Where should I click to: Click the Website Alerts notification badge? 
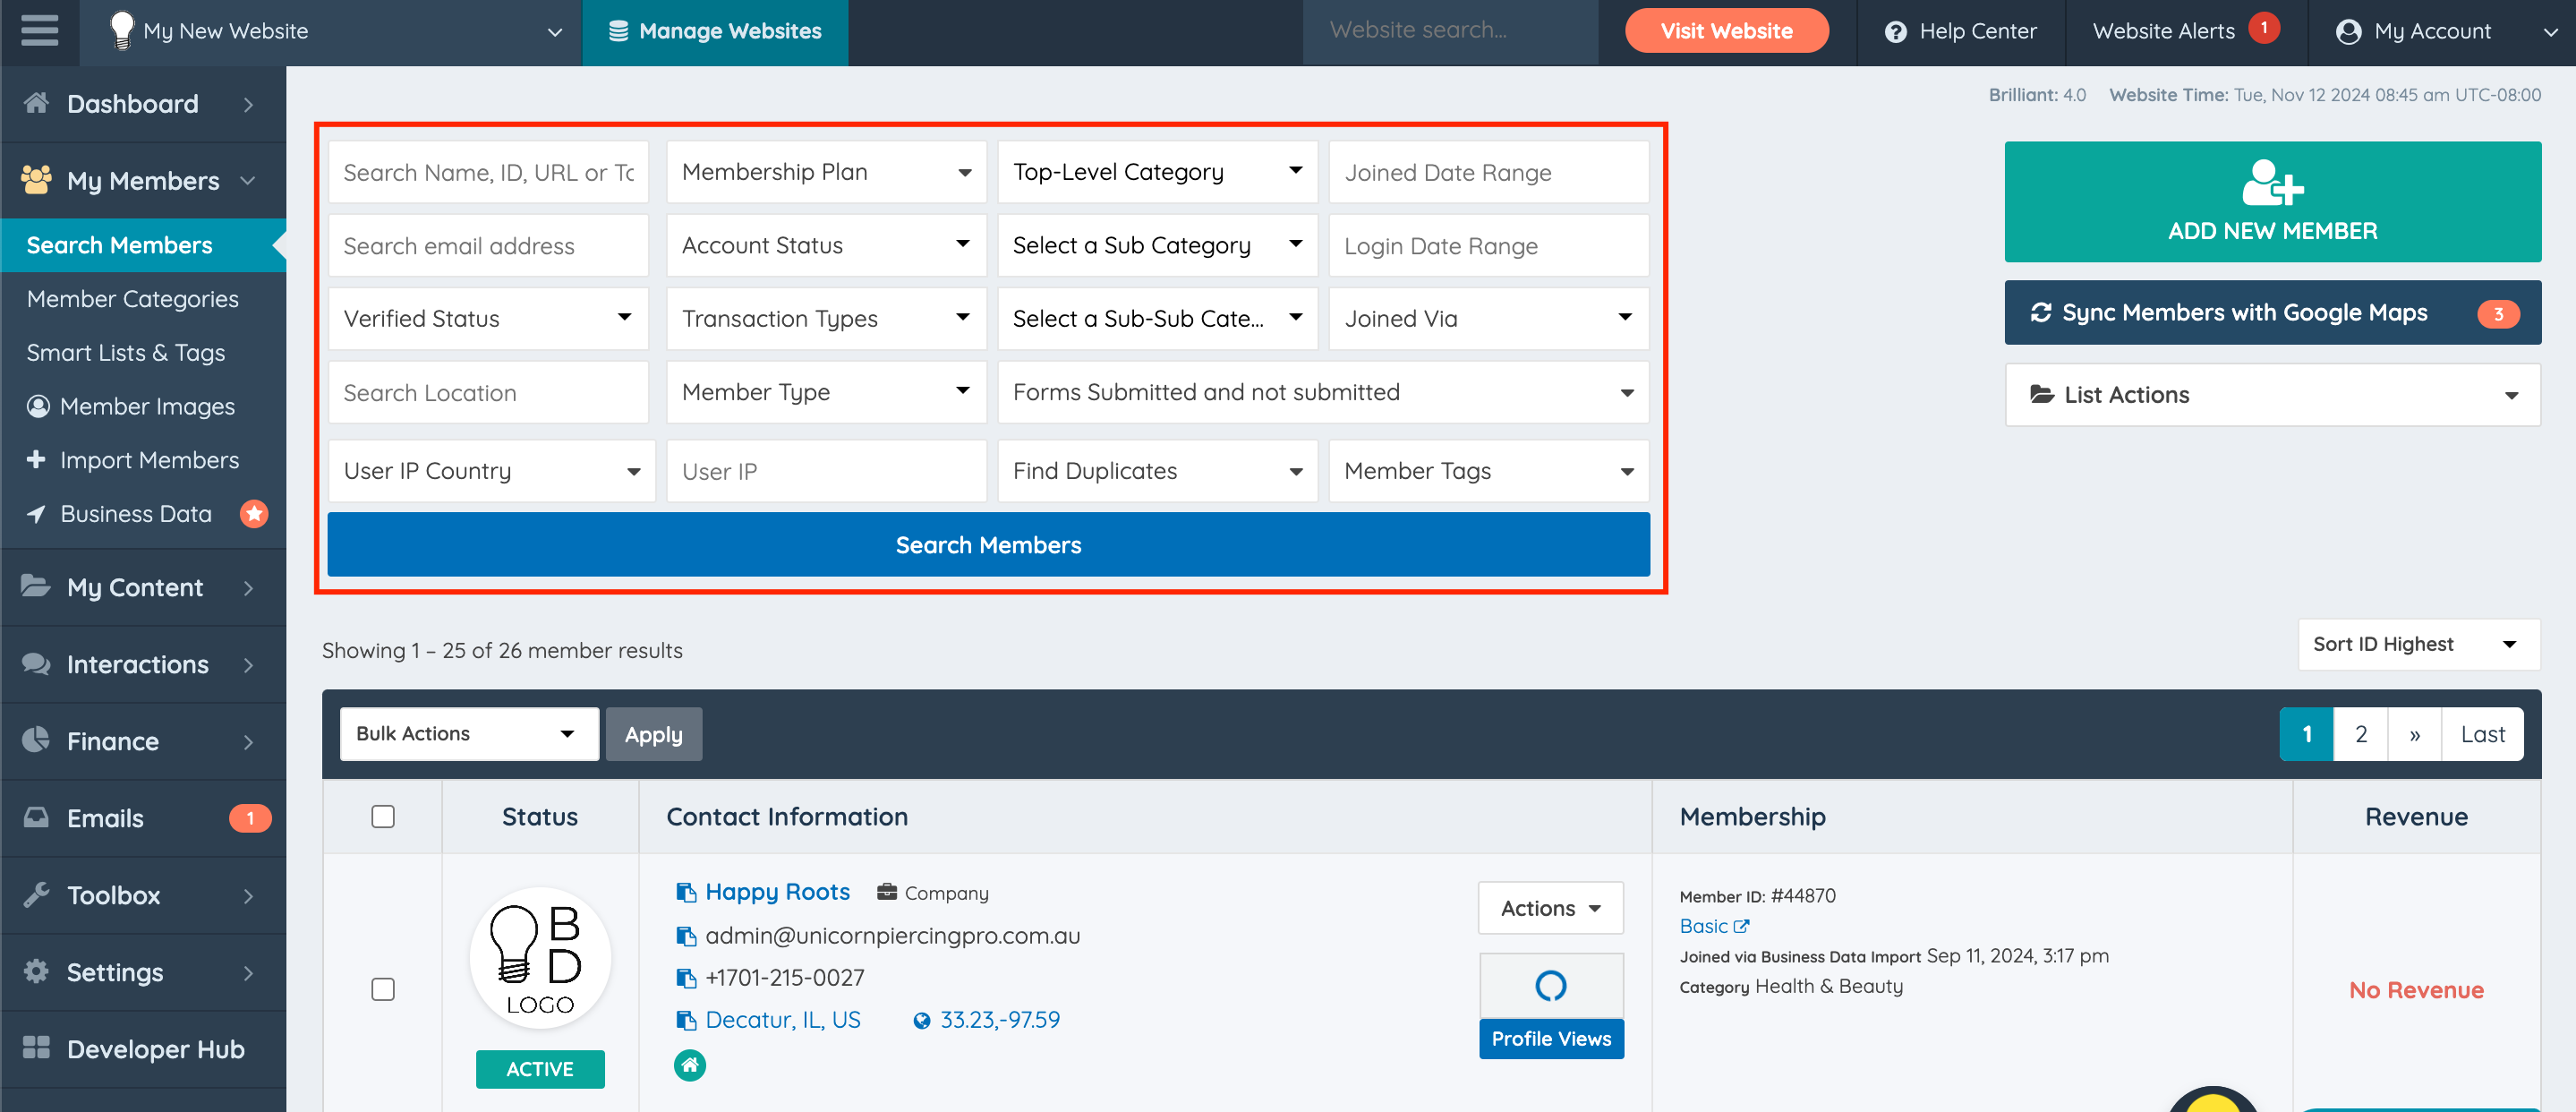(x=2264, y=28)
